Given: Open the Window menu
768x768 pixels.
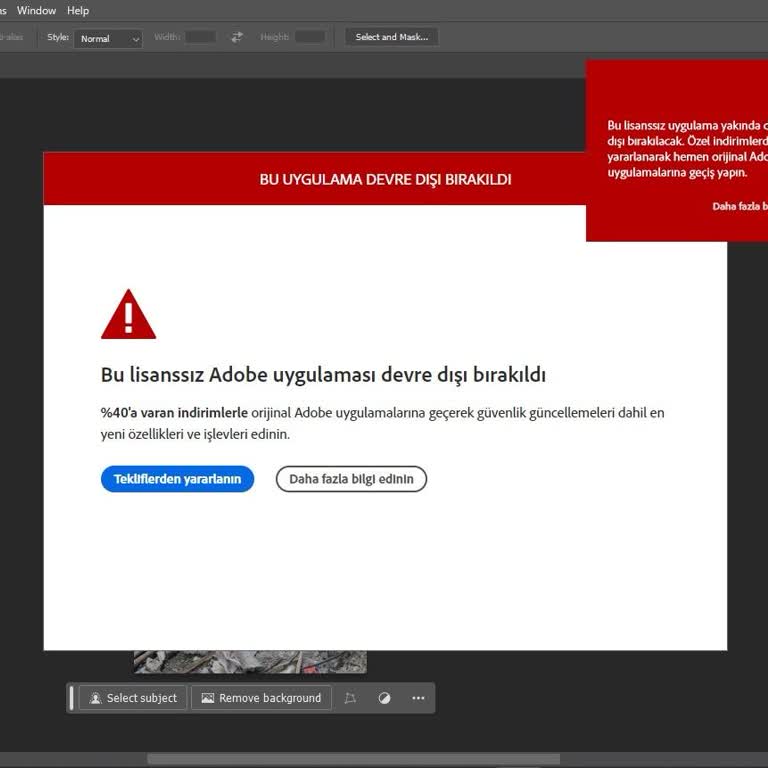Looking at the screenshot, I should pyautogui.click(x=37, y=10).
